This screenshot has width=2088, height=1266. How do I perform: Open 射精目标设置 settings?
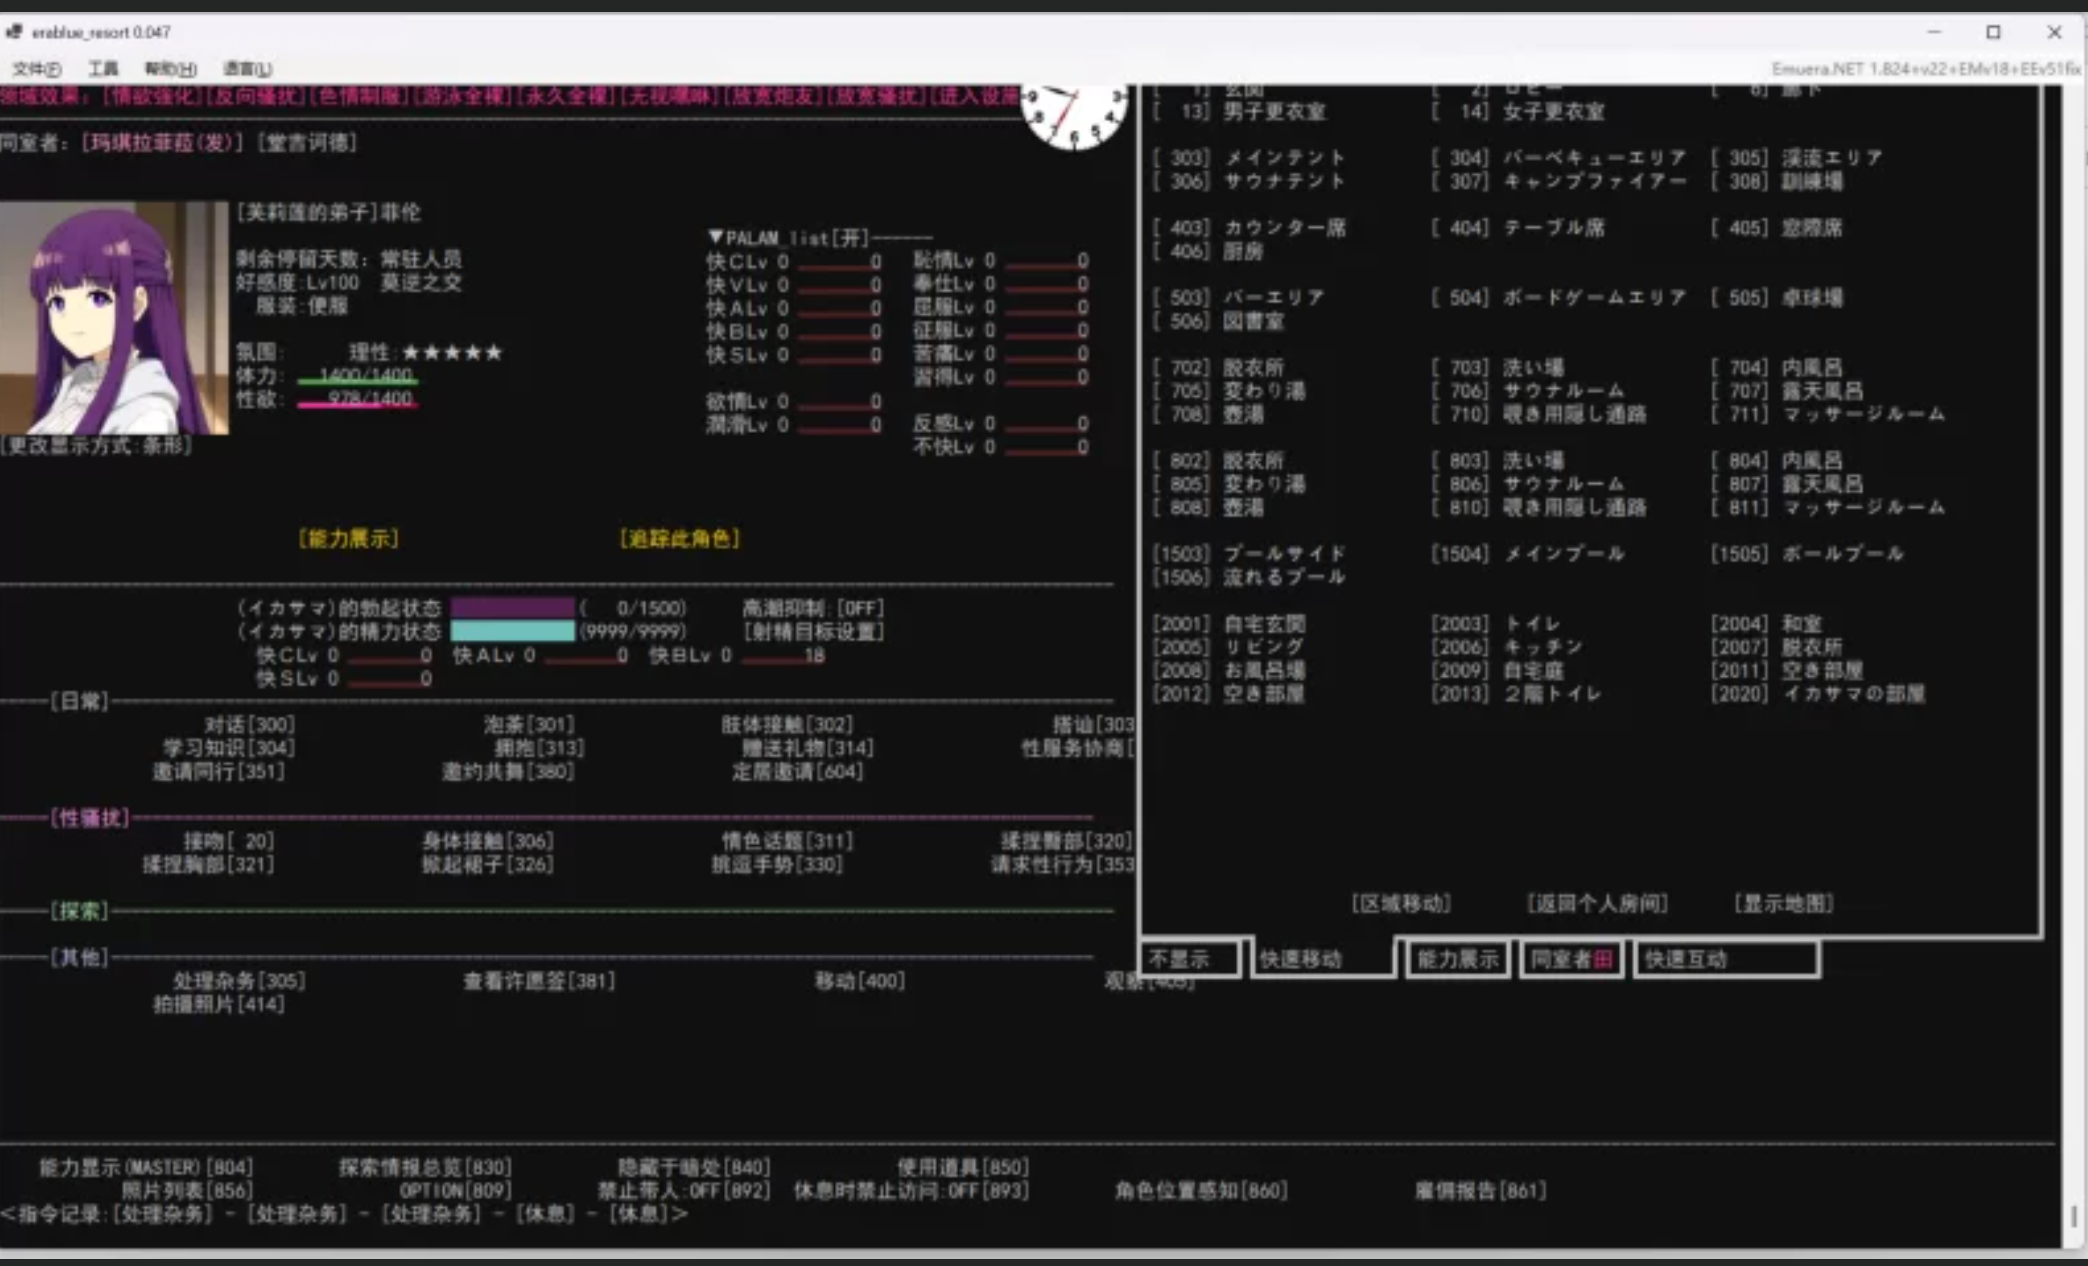pyautogui.click(x=813, y=632)
